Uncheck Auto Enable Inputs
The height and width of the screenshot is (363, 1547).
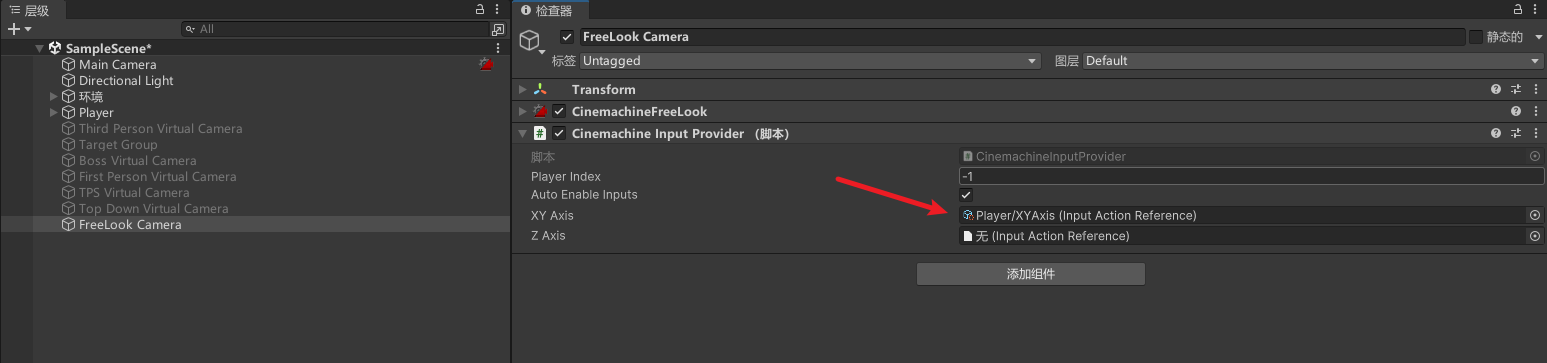click(x=966, y=195)
